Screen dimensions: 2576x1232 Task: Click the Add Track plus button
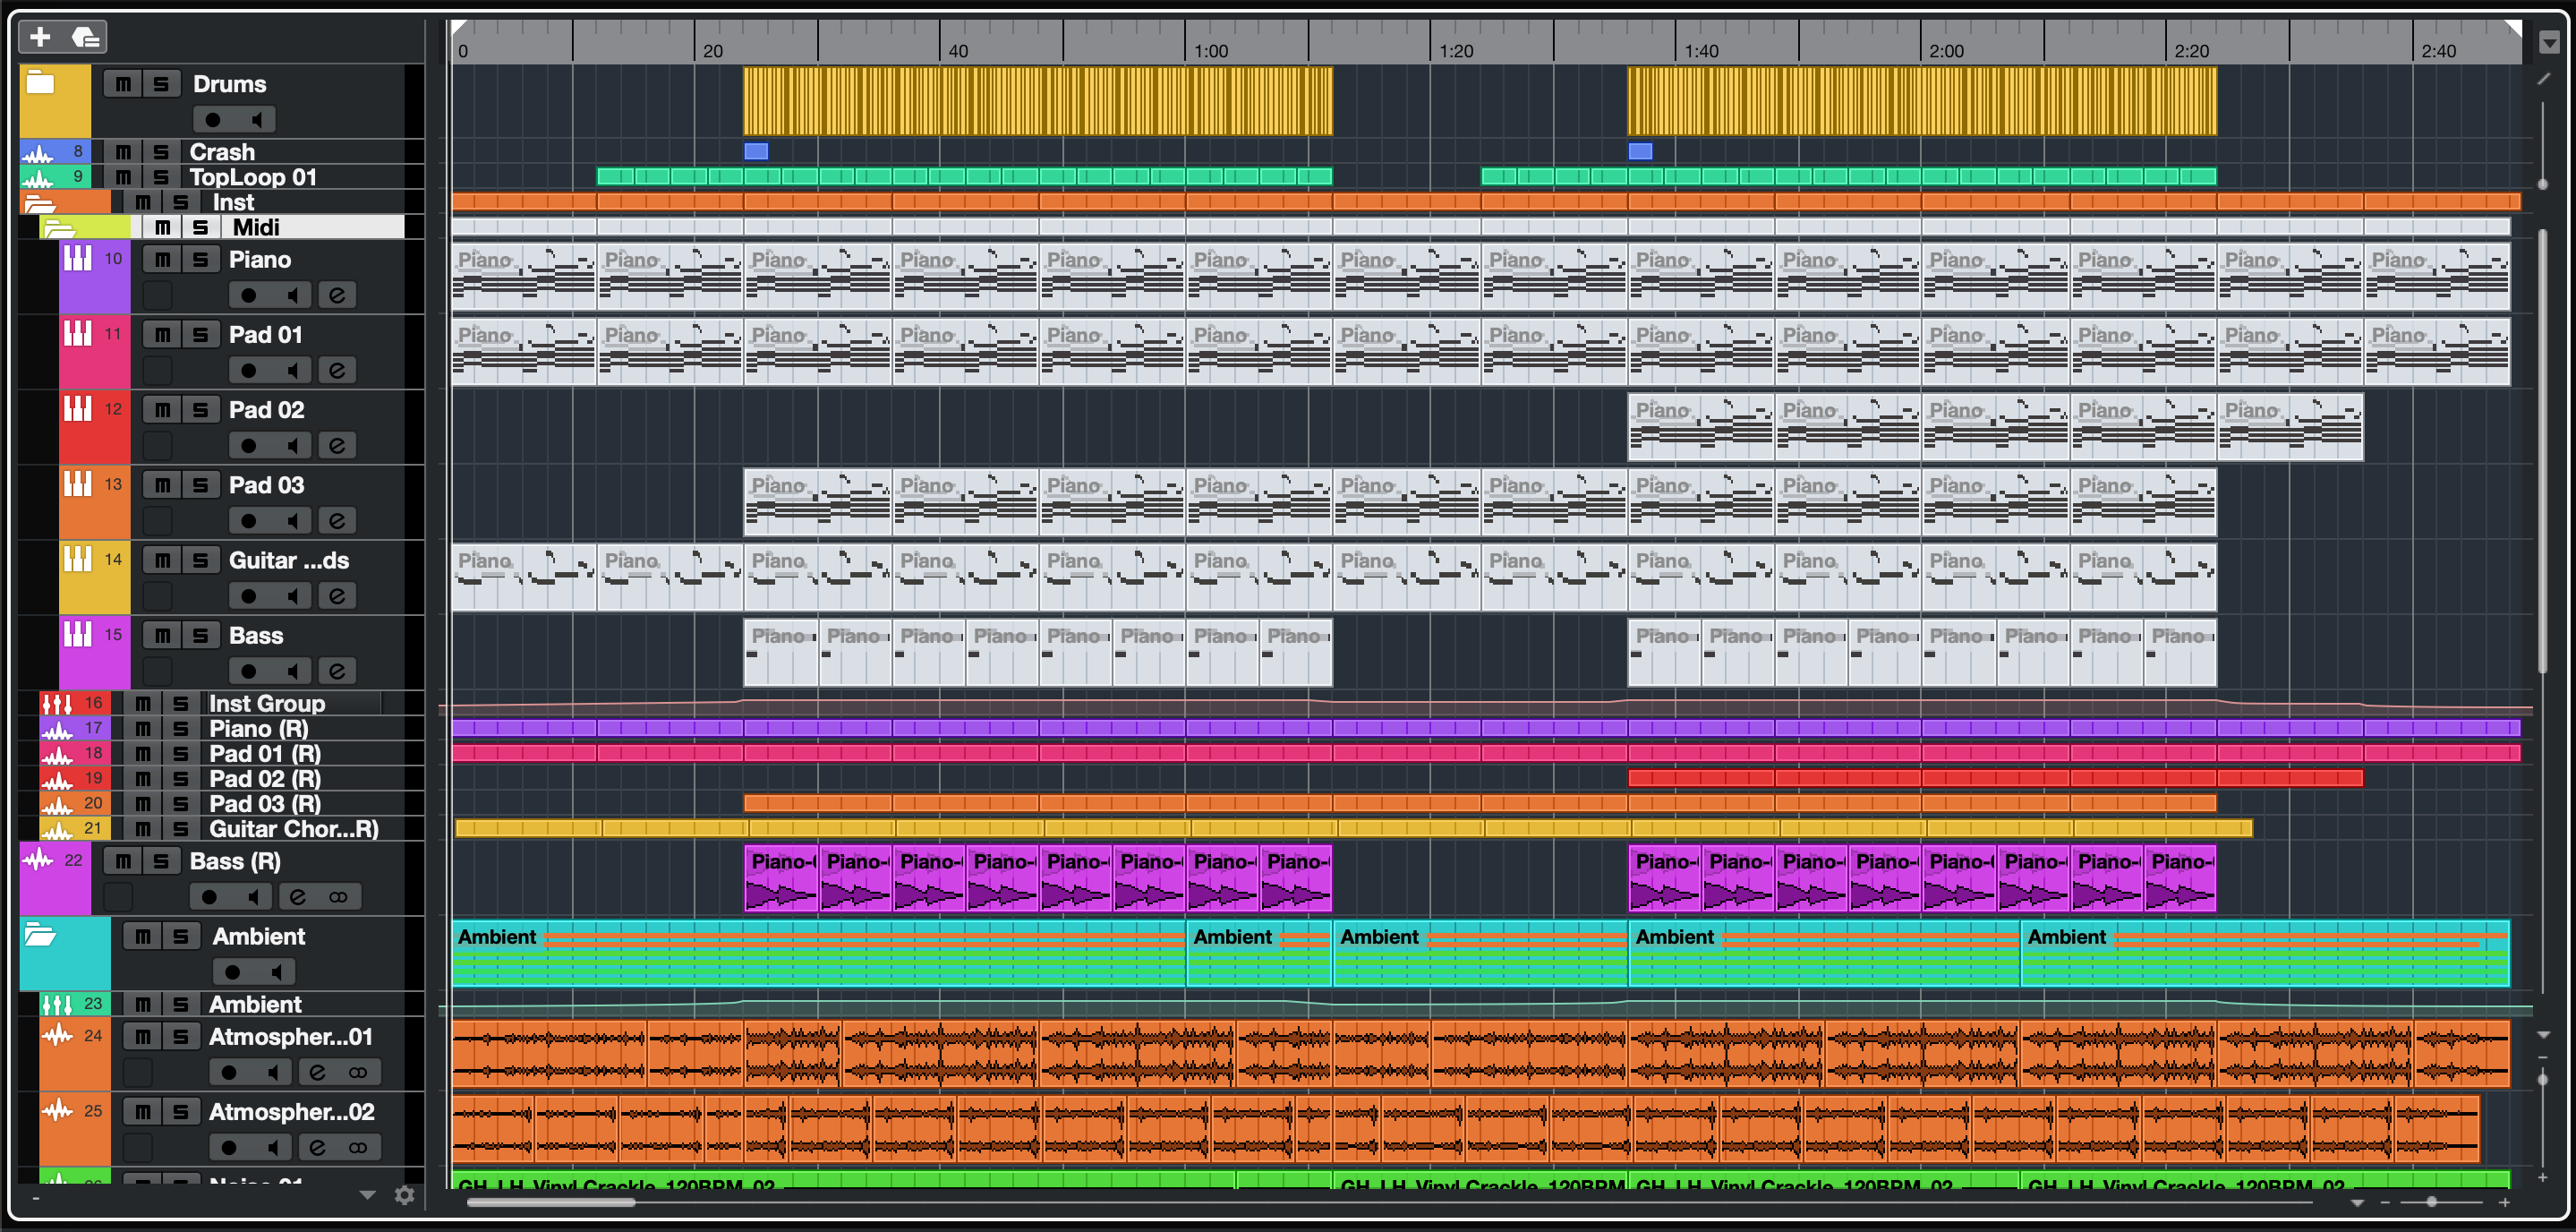(40, 37)
